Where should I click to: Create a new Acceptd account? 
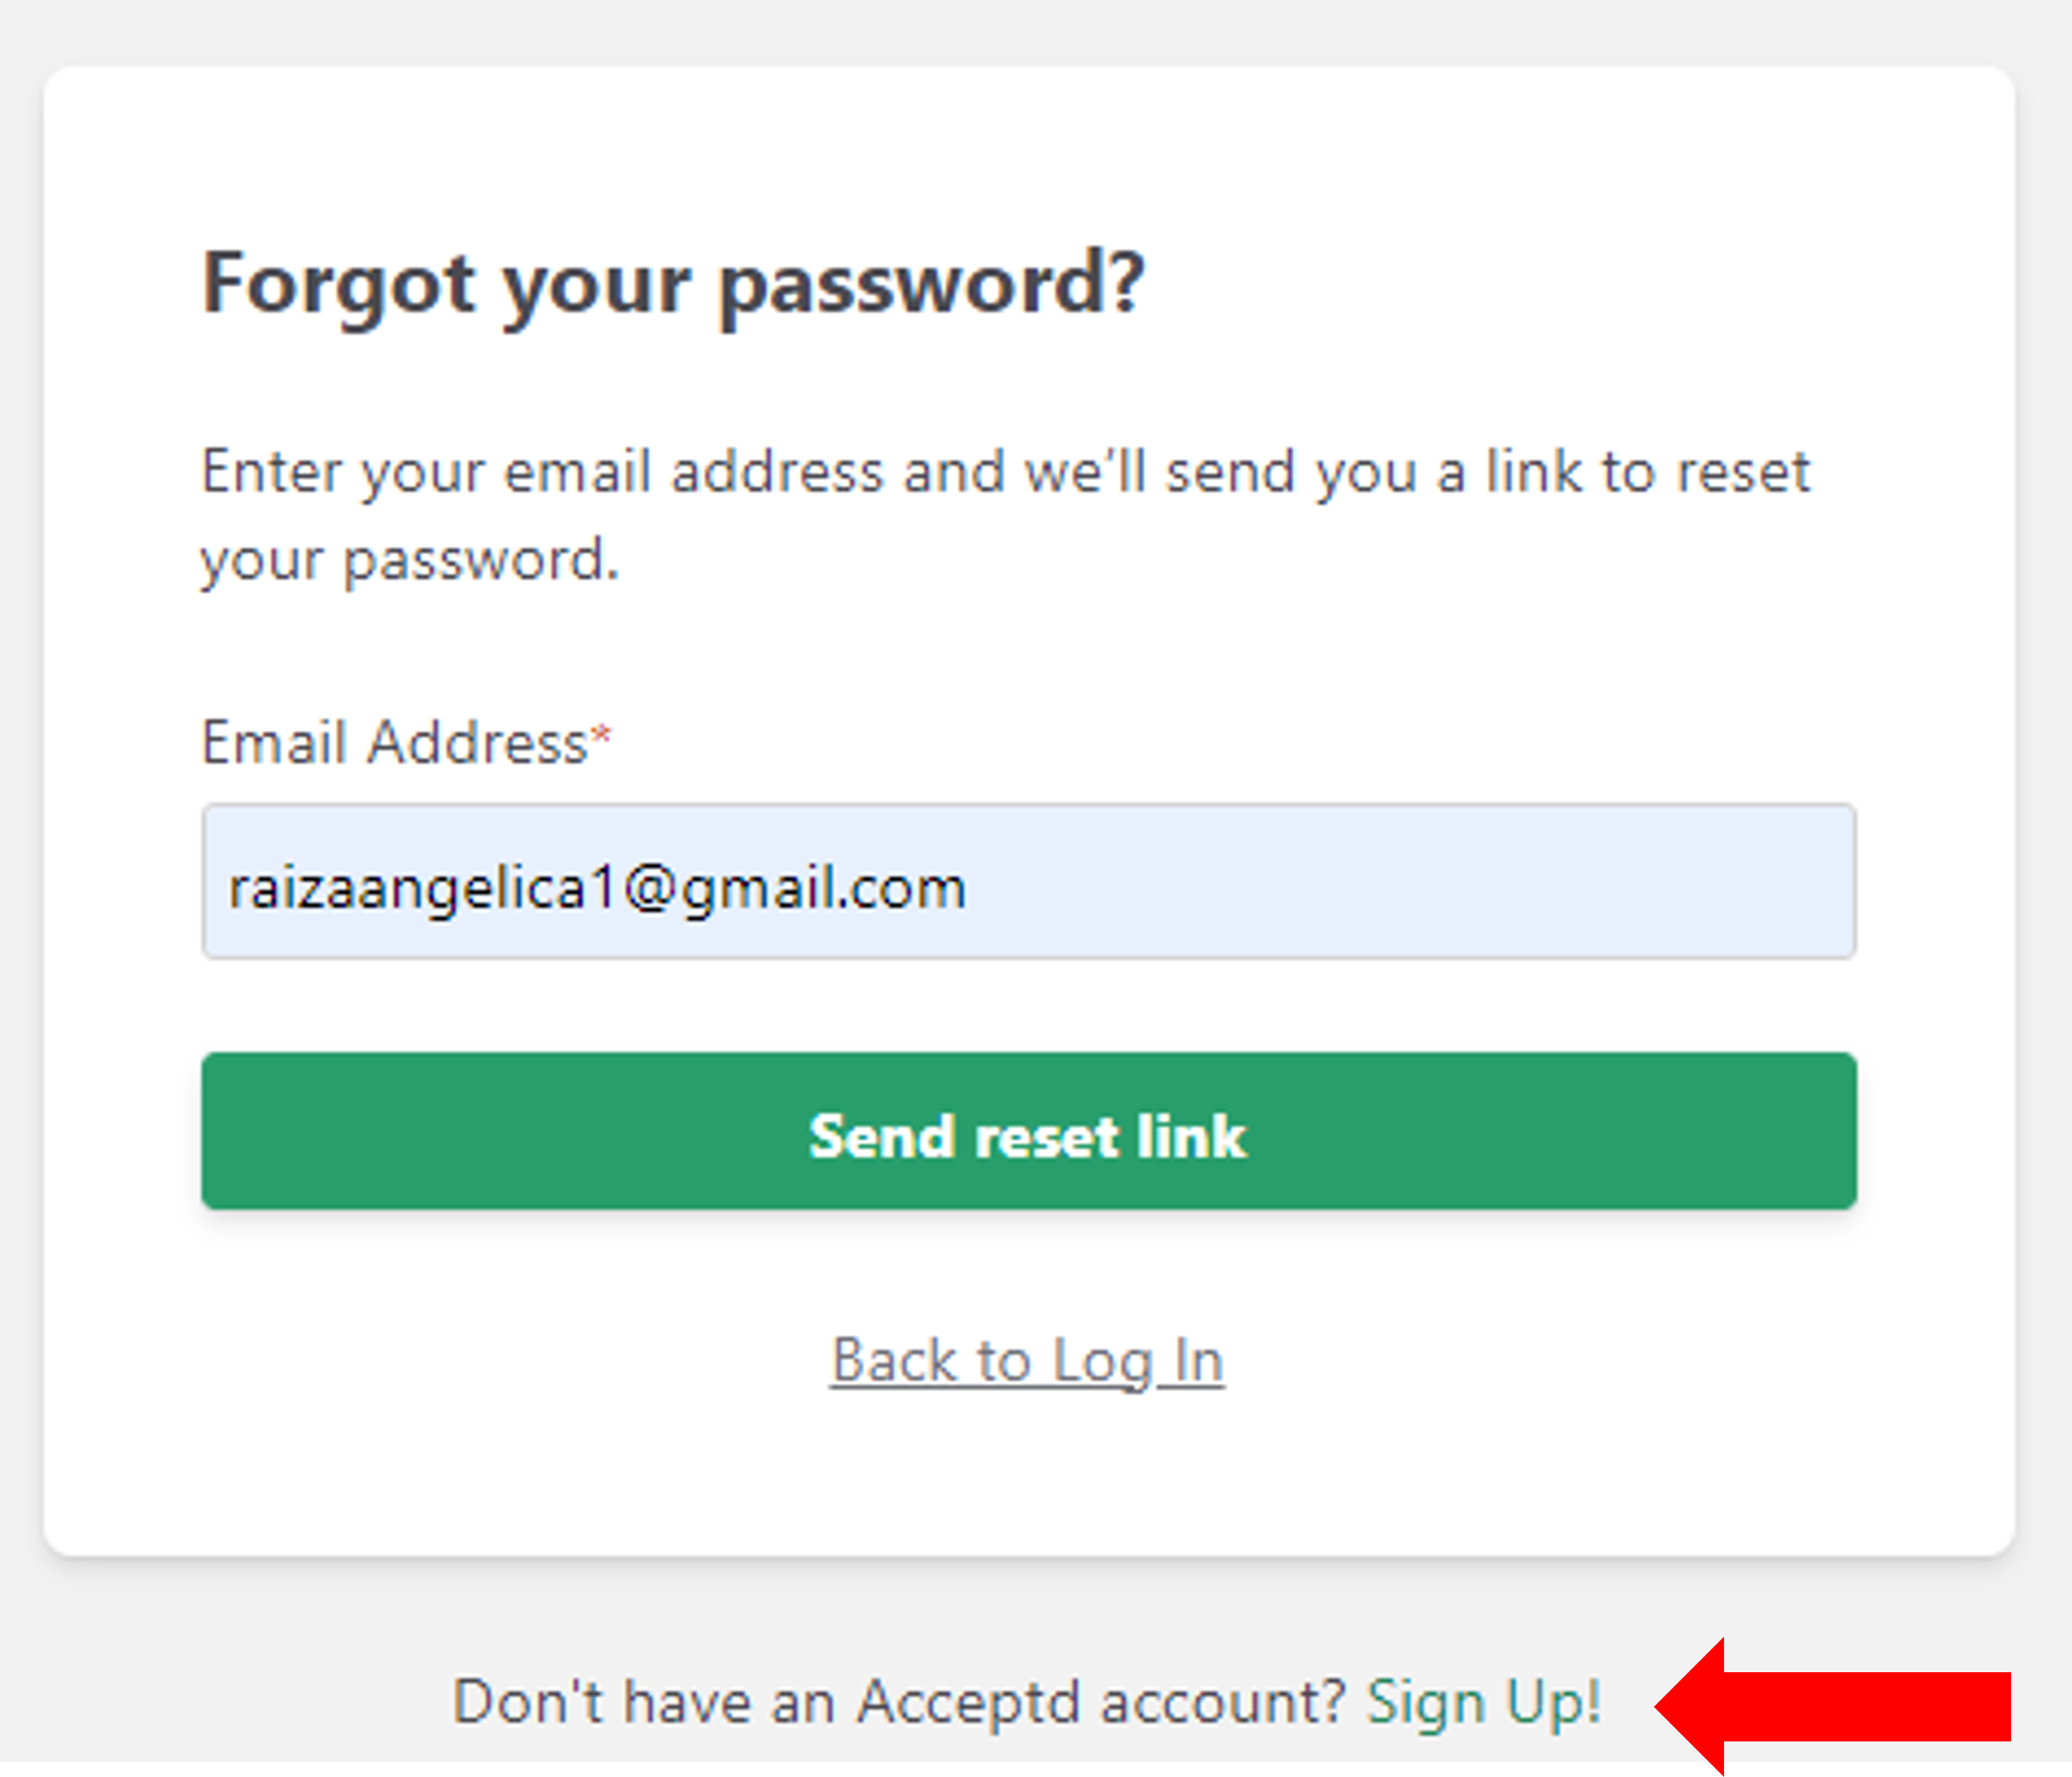(x=1484, y=1702)
